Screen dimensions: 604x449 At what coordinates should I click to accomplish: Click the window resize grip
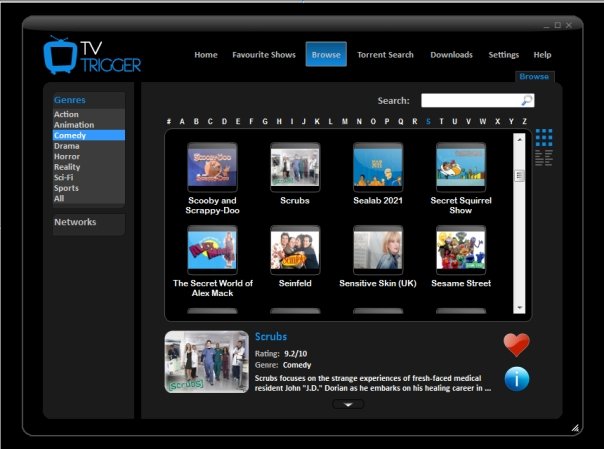pyautogui.click(x=575, y=428)
